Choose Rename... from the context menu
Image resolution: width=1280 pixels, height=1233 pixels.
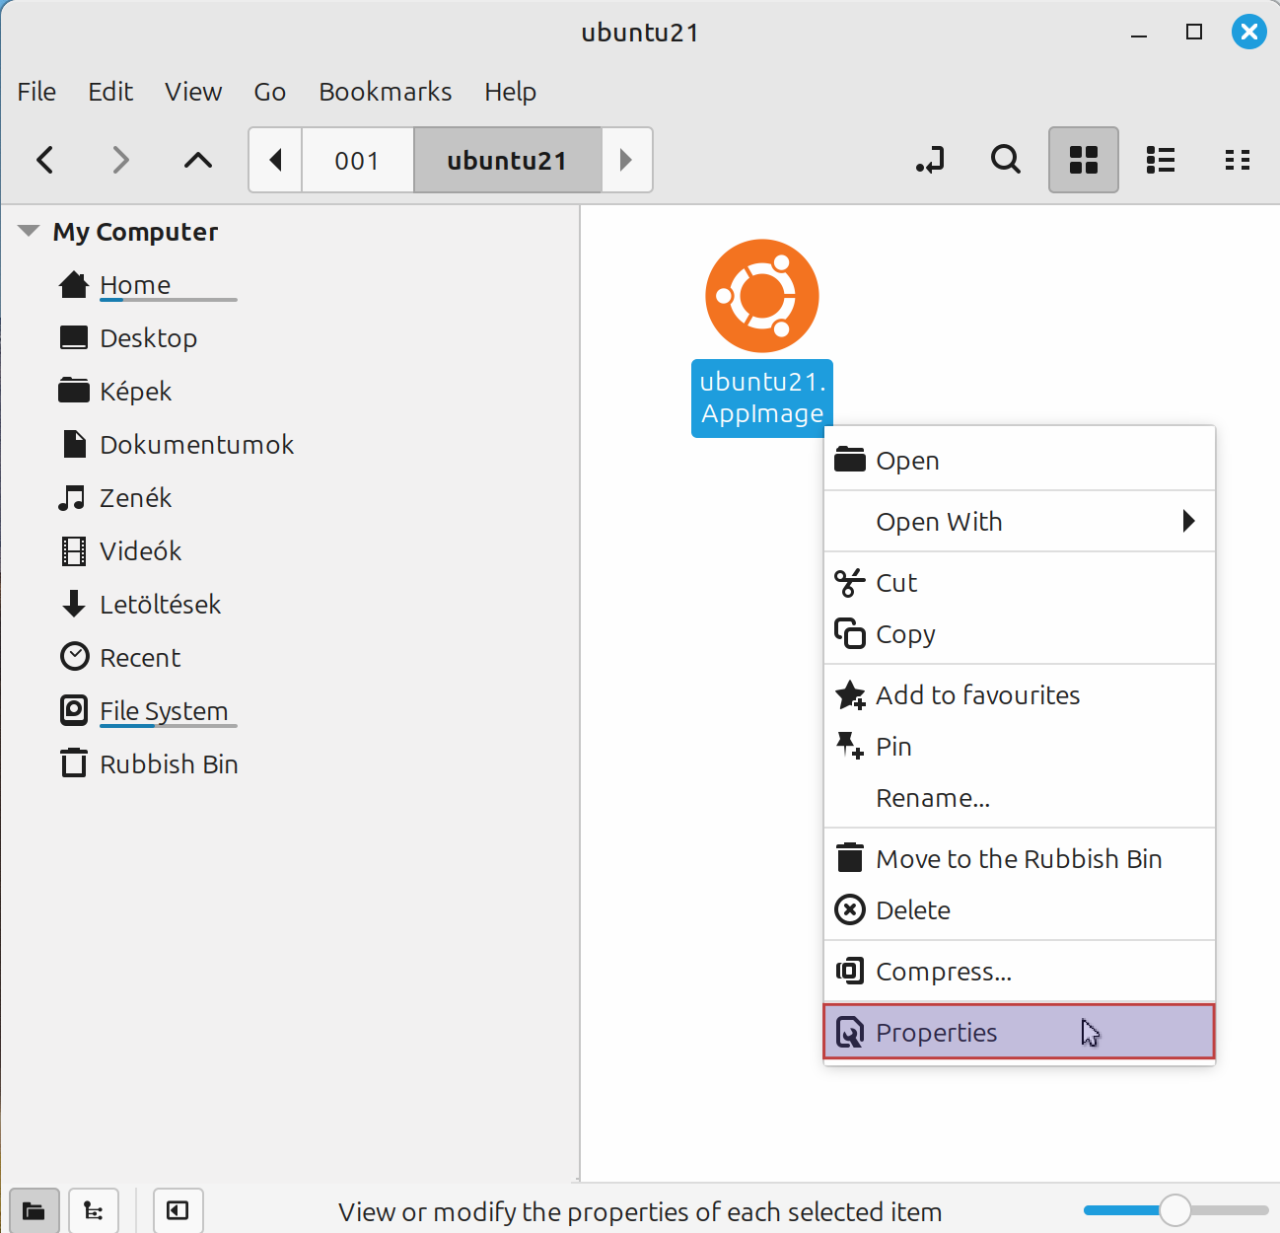click(1019, 799)
